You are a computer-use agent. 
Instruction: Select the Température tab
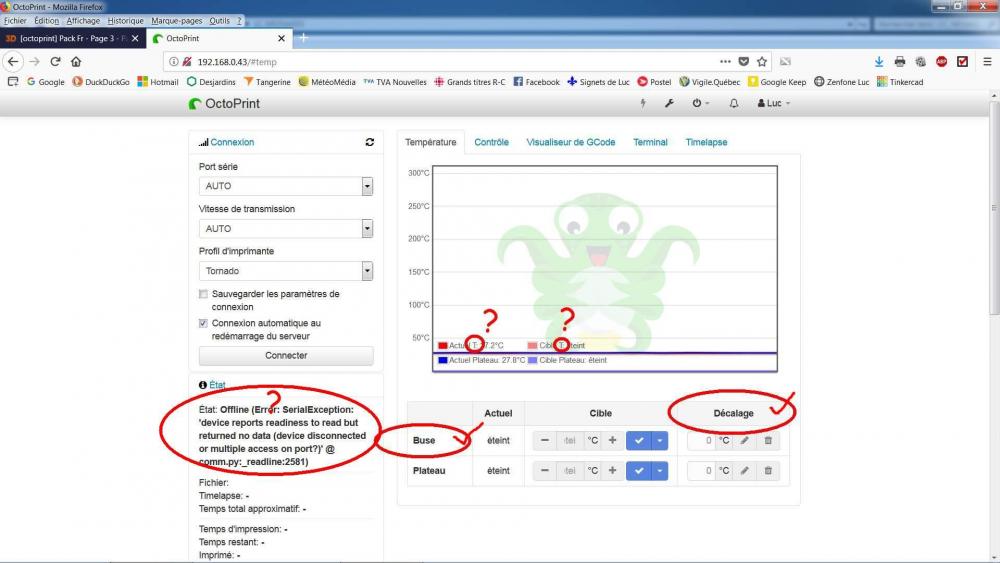(x=430, y=142)
